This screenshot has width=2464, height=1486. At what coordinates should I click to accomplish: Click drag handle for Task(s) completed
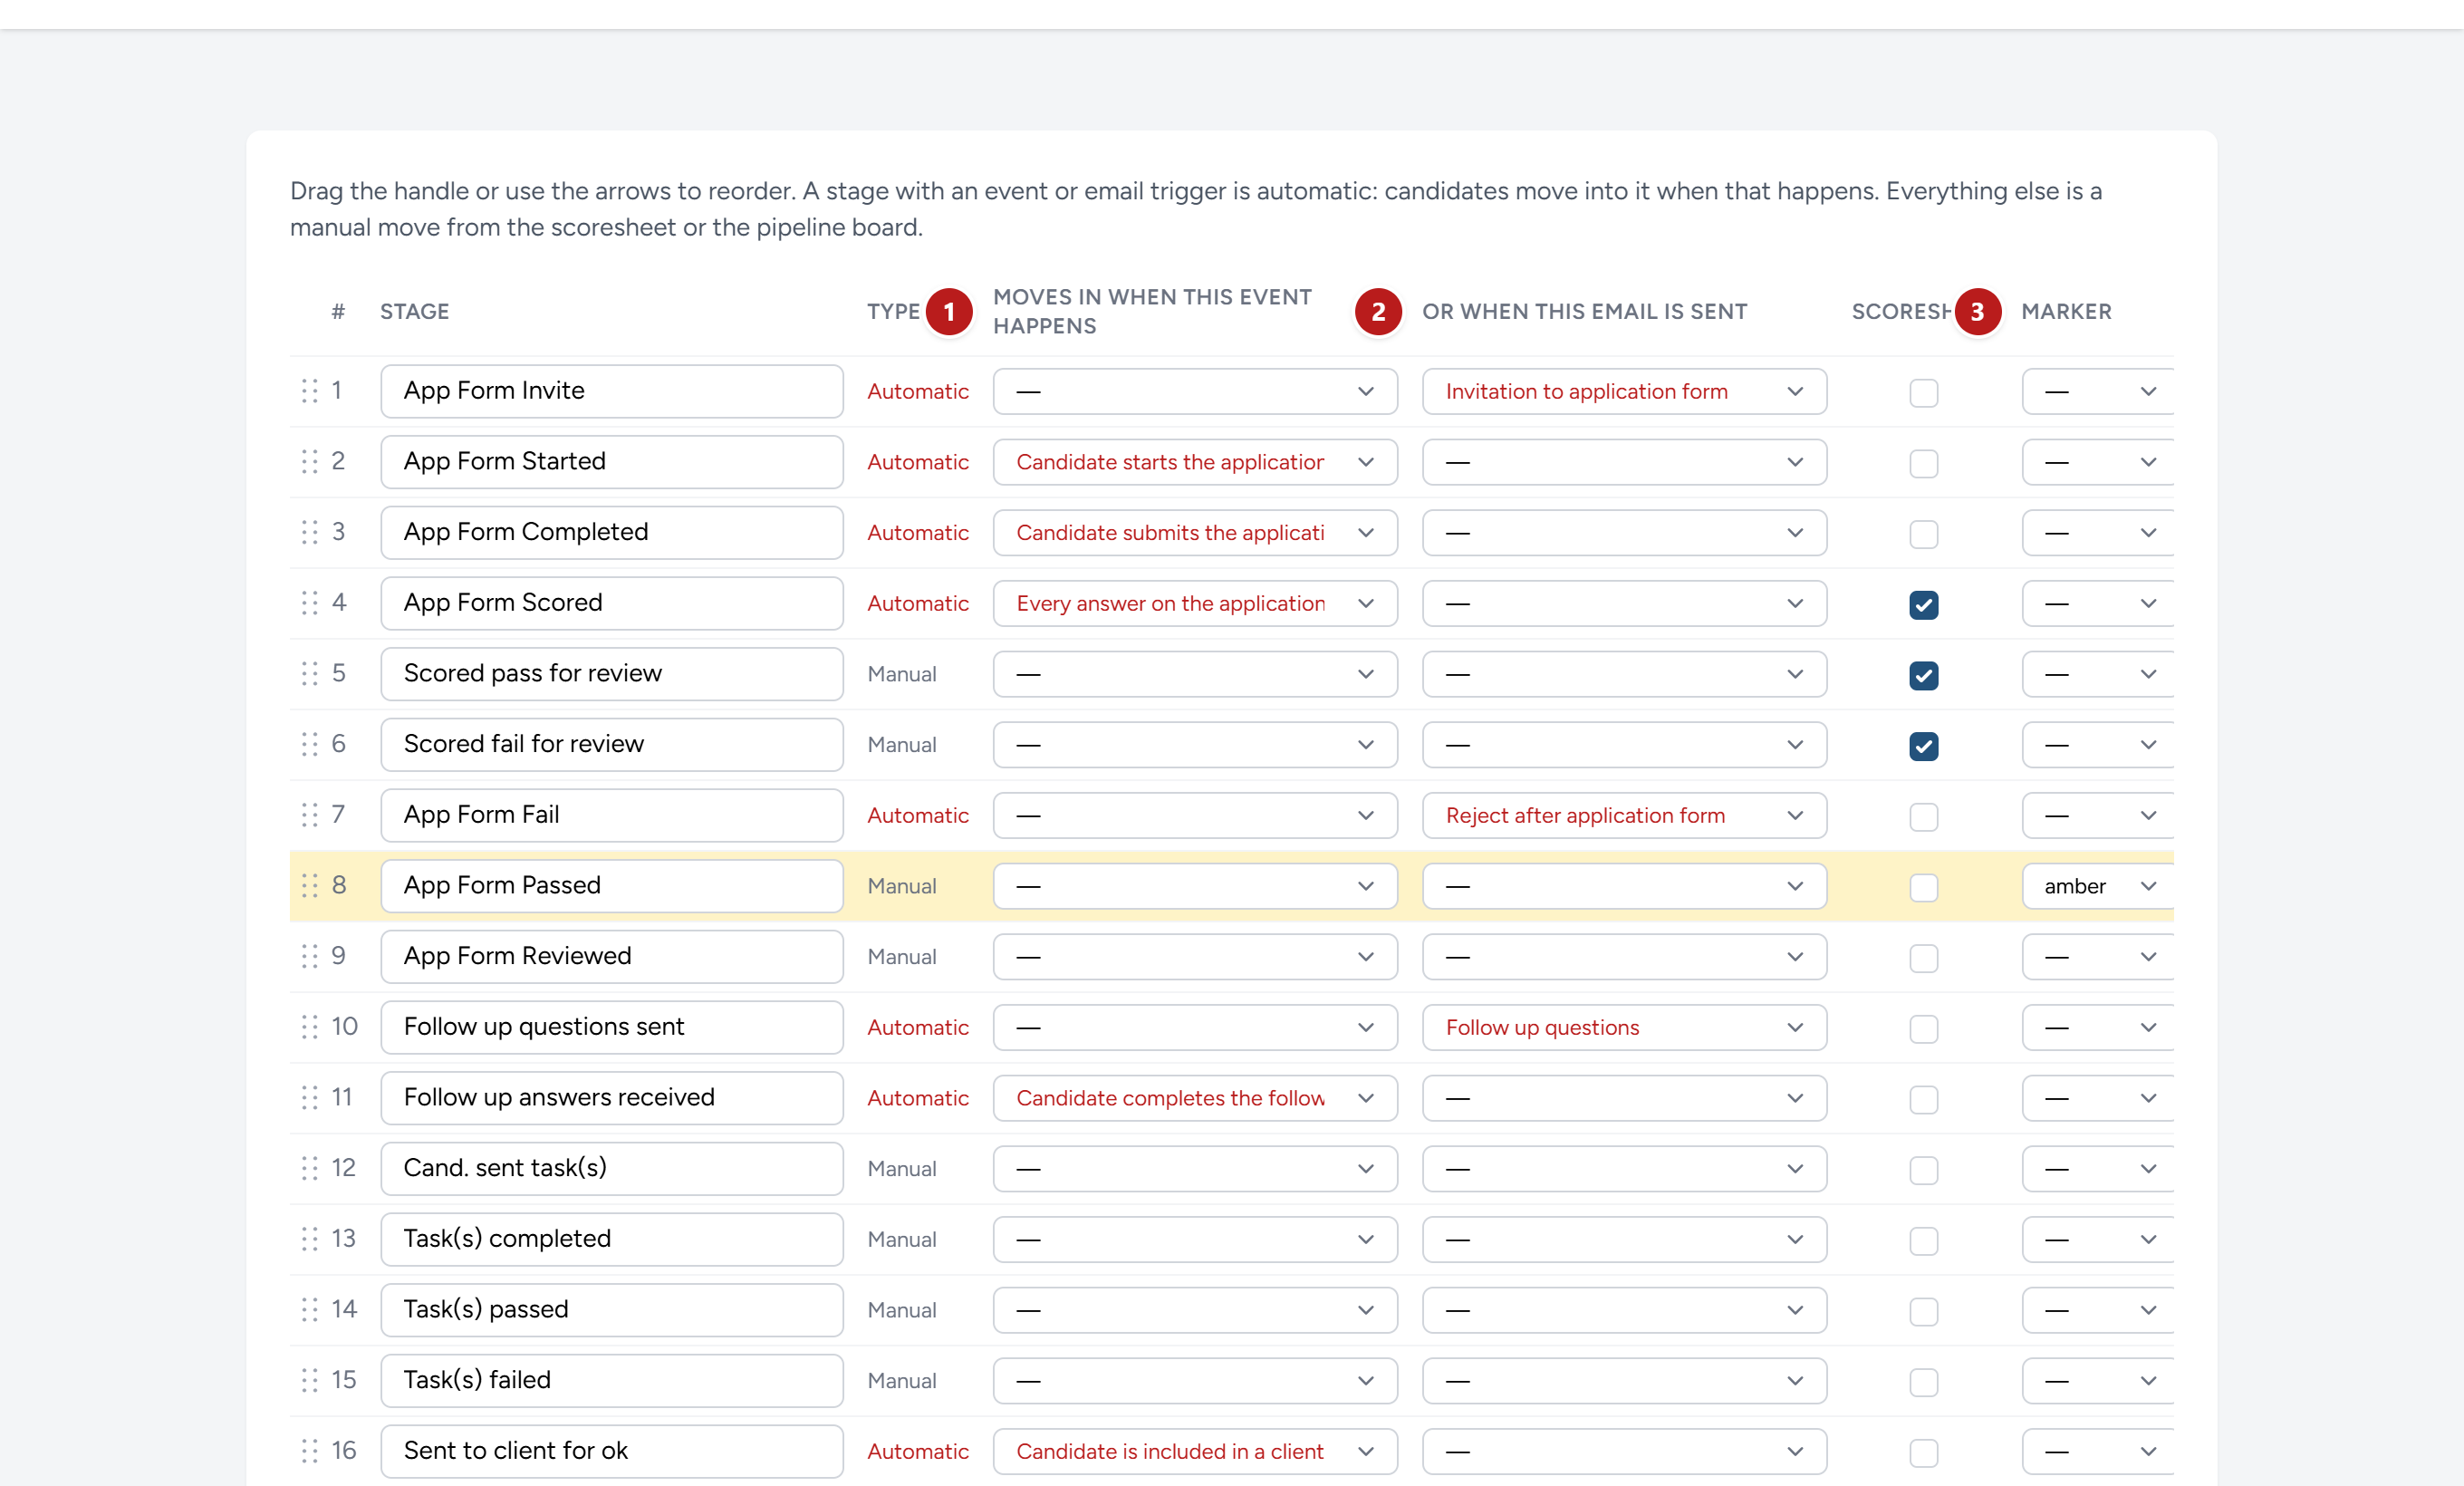(310, 1239)
